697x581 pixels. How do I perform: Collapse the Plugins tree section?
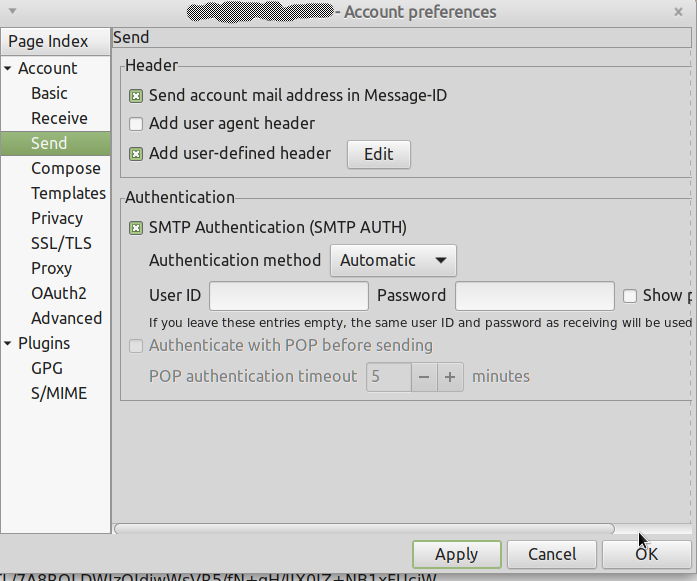9,344
